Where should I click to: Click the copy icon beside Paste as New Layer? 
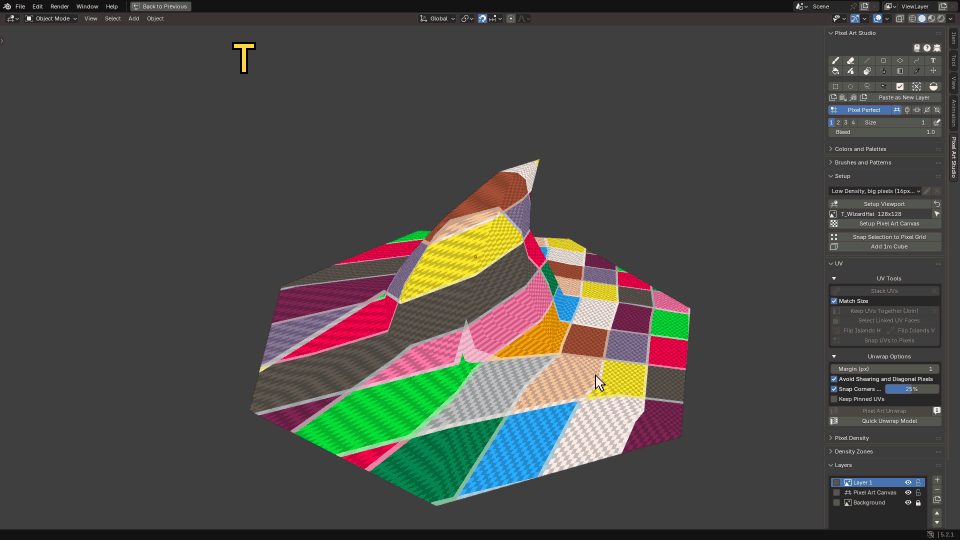coord(833,97)
